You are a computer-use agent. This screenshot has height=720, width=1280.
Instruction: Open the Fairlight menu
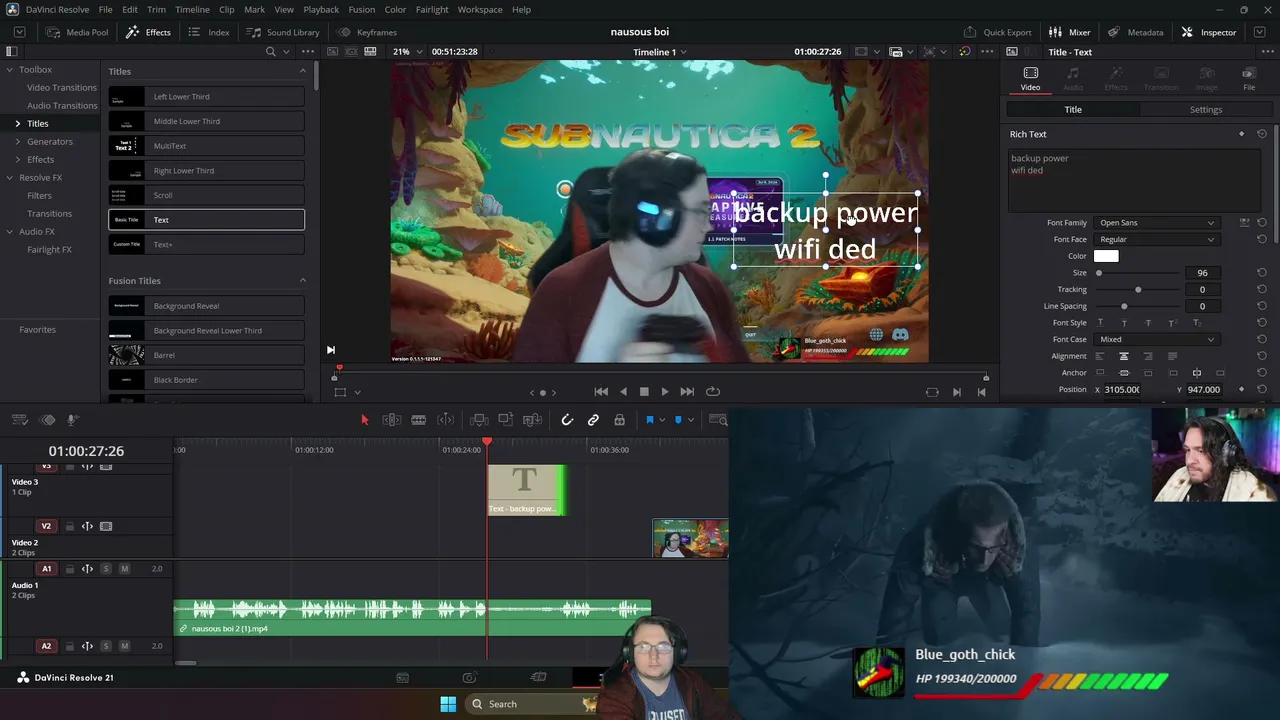(432, 10)
